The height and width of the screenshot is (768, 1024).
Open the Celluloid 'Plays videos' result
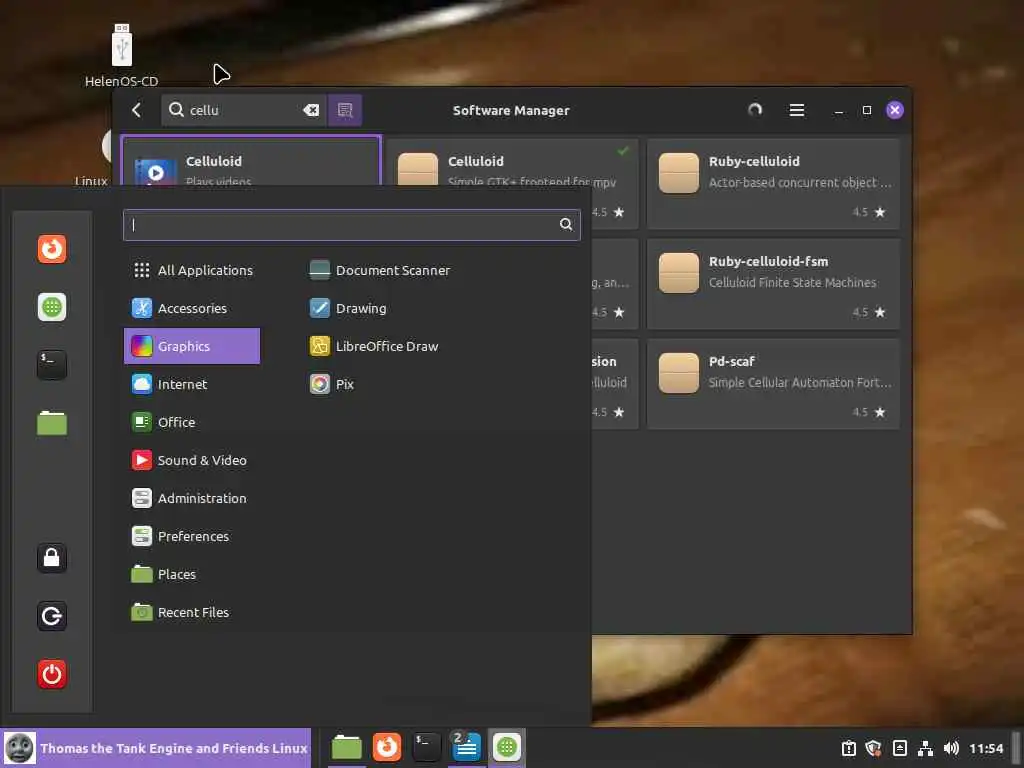tap(251, 161)
